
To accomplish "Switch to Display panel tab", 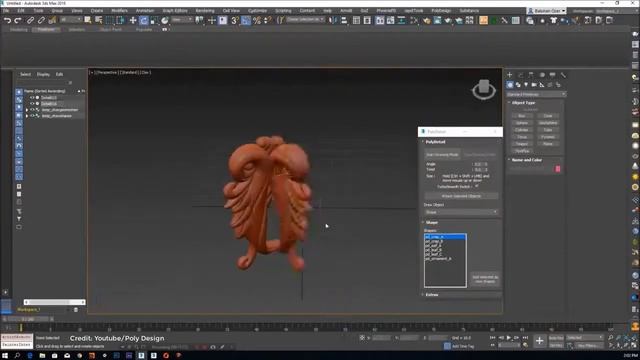I will point(553,75).
